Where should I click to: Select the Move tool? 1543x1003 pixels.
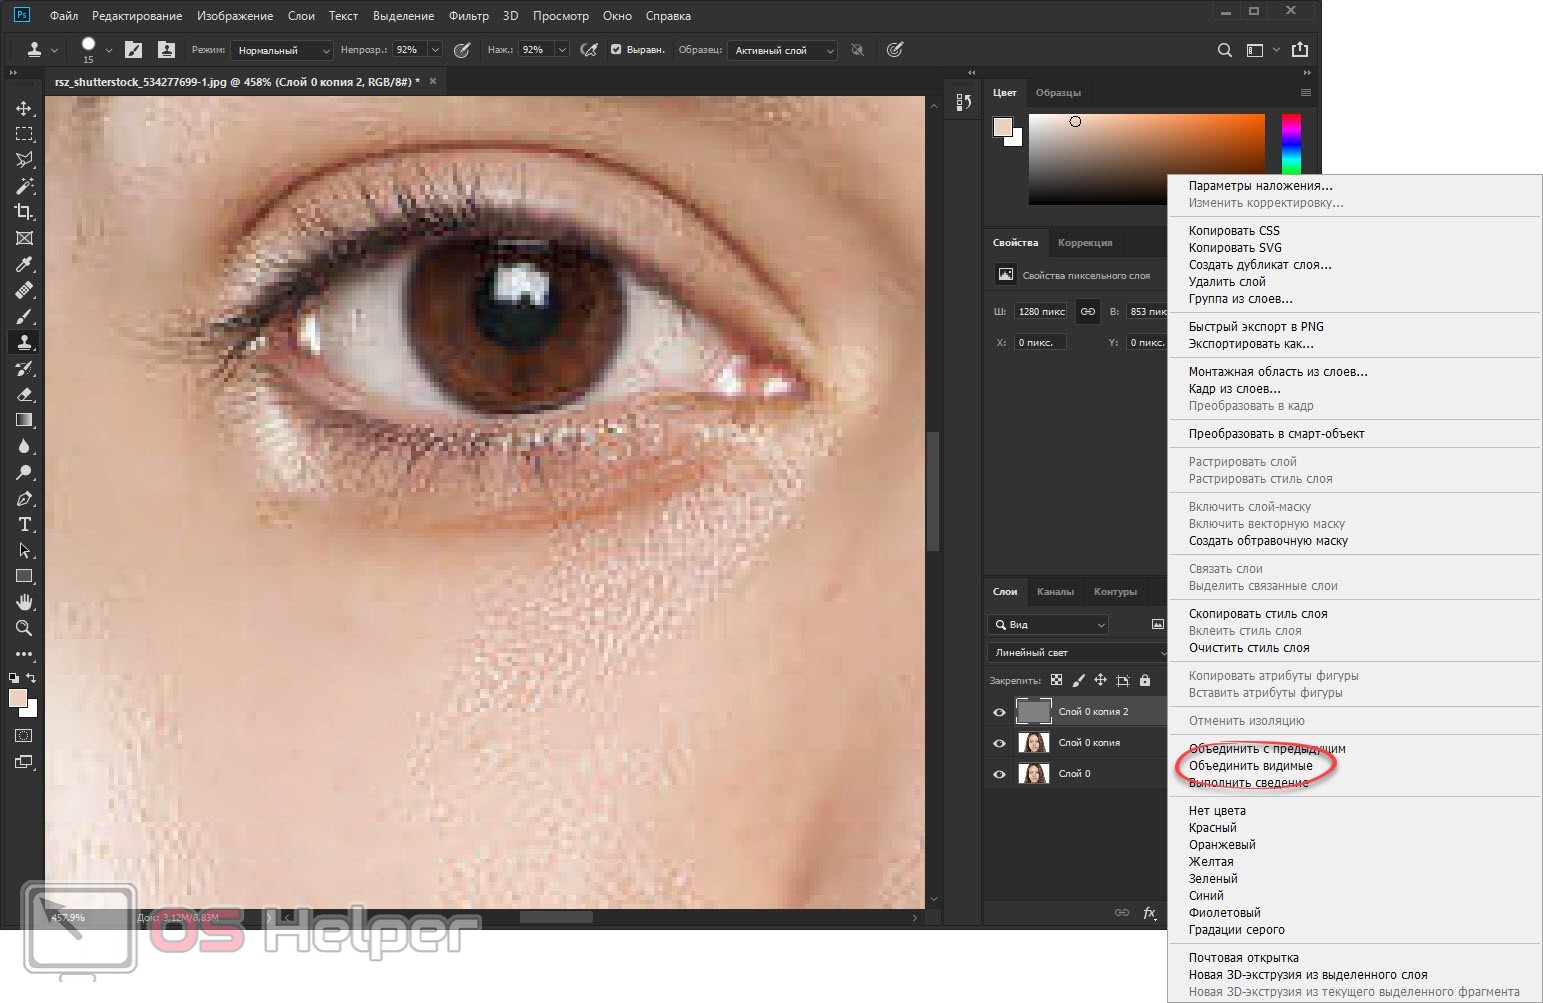pos(24,108)
